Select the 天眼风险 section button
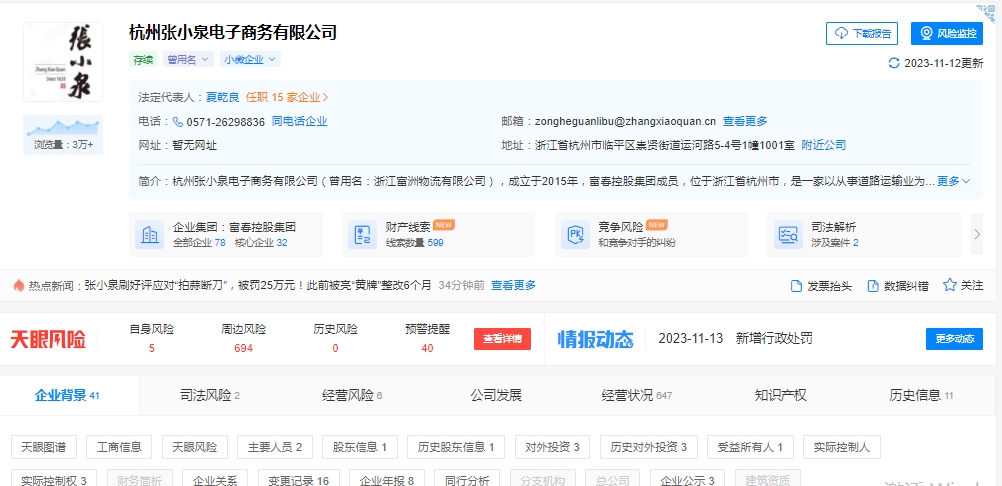This screenshot has width=1002, height=486. (194, 447)
